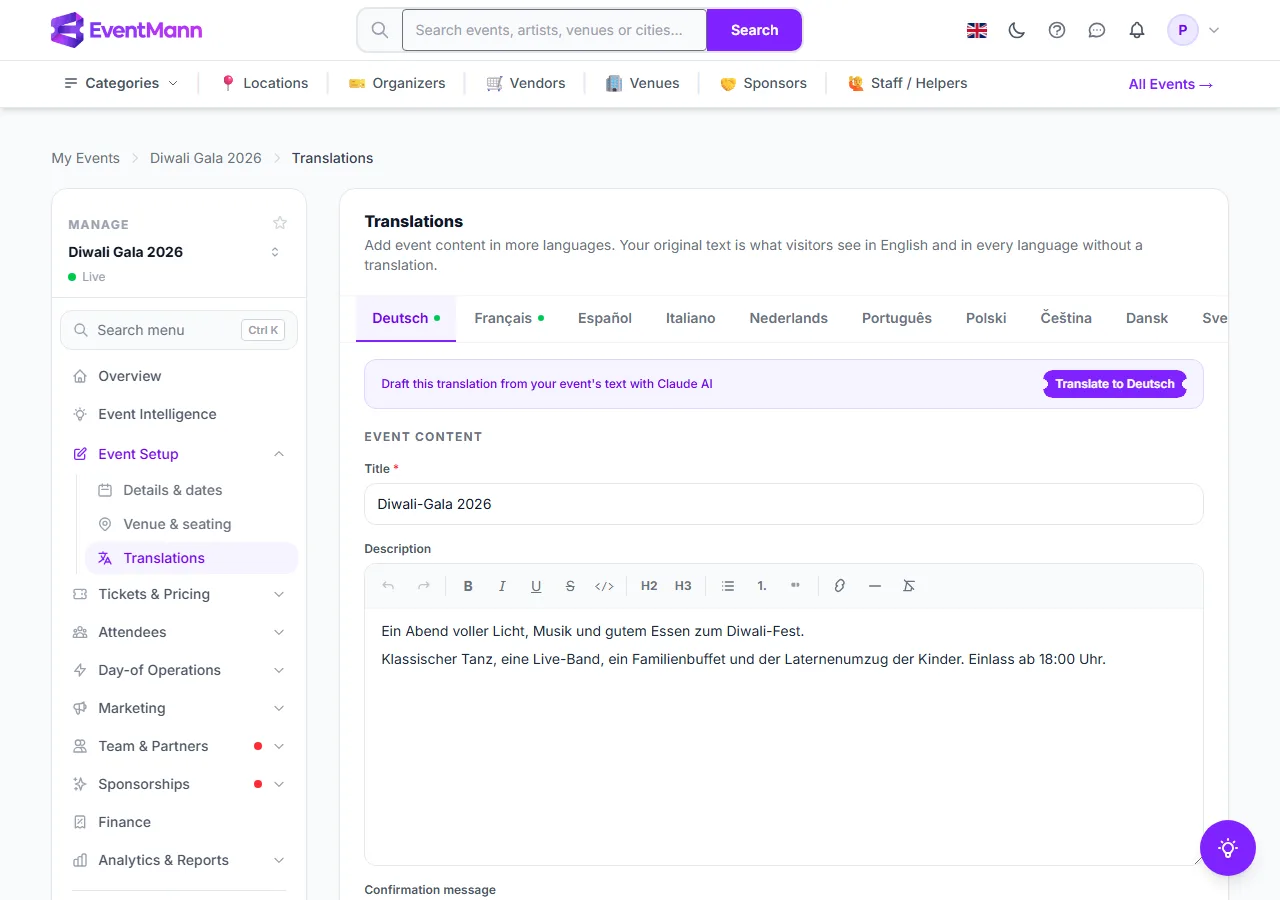Open My Events in the breadcrumb

85,158
